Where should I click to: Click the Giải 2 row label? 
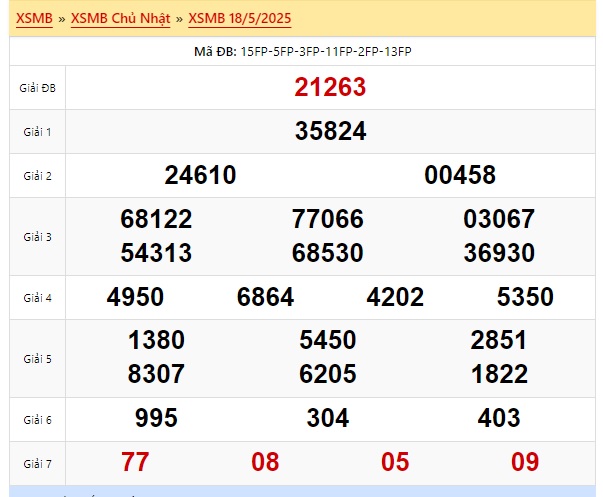coord(37,176)
